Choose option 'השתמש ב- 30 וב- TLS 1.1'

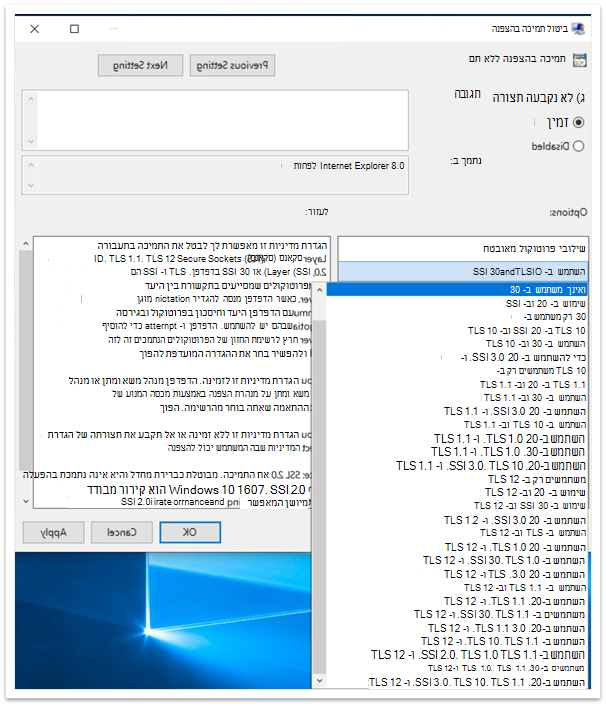pyautogui.click(x=457, y=398)
